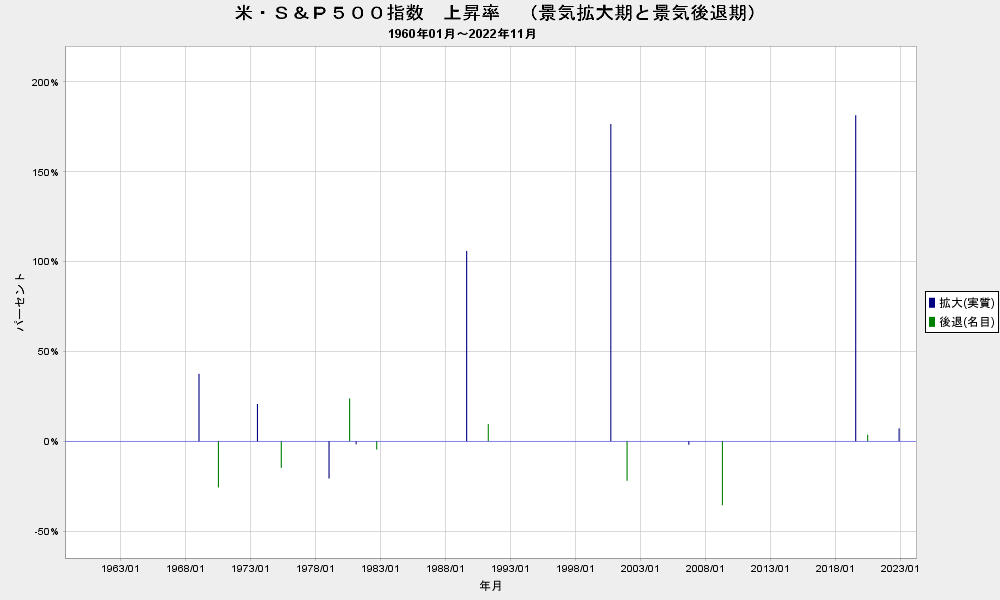This screenshot has height=600, width=1000.
Task: Click the chart title 米・S&P500指数 上昇率
Action: click(x=367, y=13)
